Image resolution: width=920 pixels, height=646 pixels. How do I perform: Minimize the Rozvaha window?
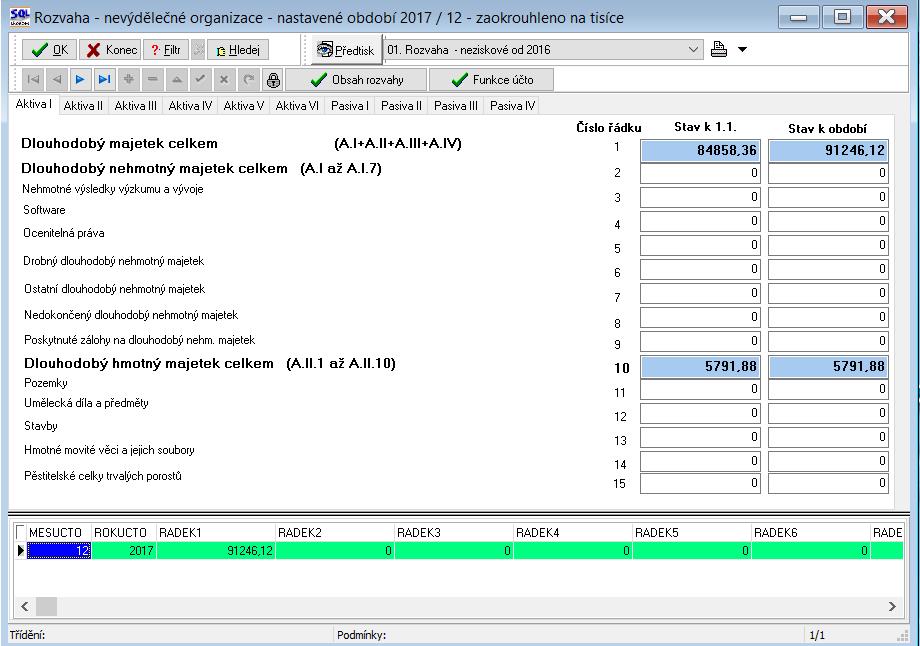coord(798,17)
